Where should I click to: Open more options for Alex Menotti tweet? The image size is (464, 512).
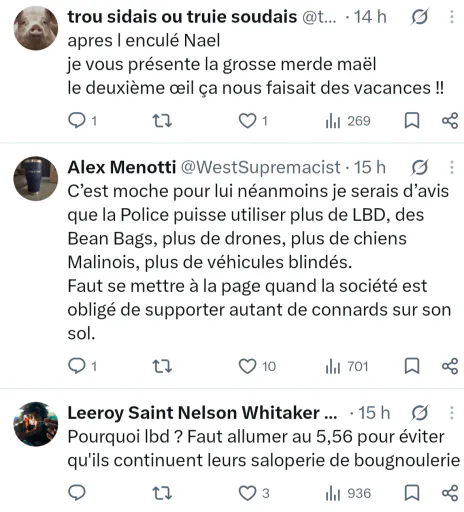click(452, 167)
